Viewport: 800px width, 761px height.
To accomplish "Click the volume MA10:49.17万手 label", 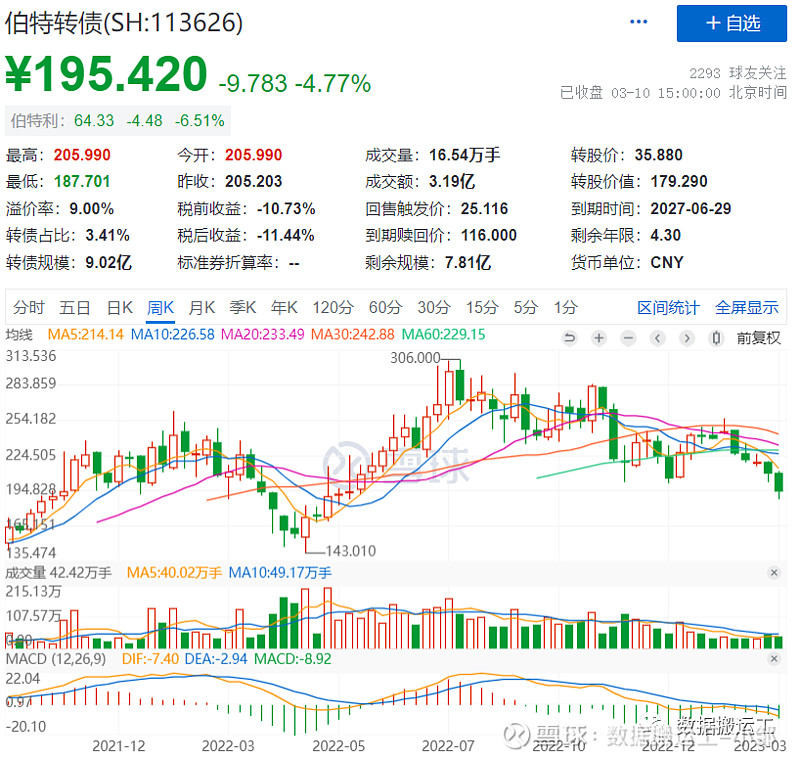I will click(x=280, y=572).
